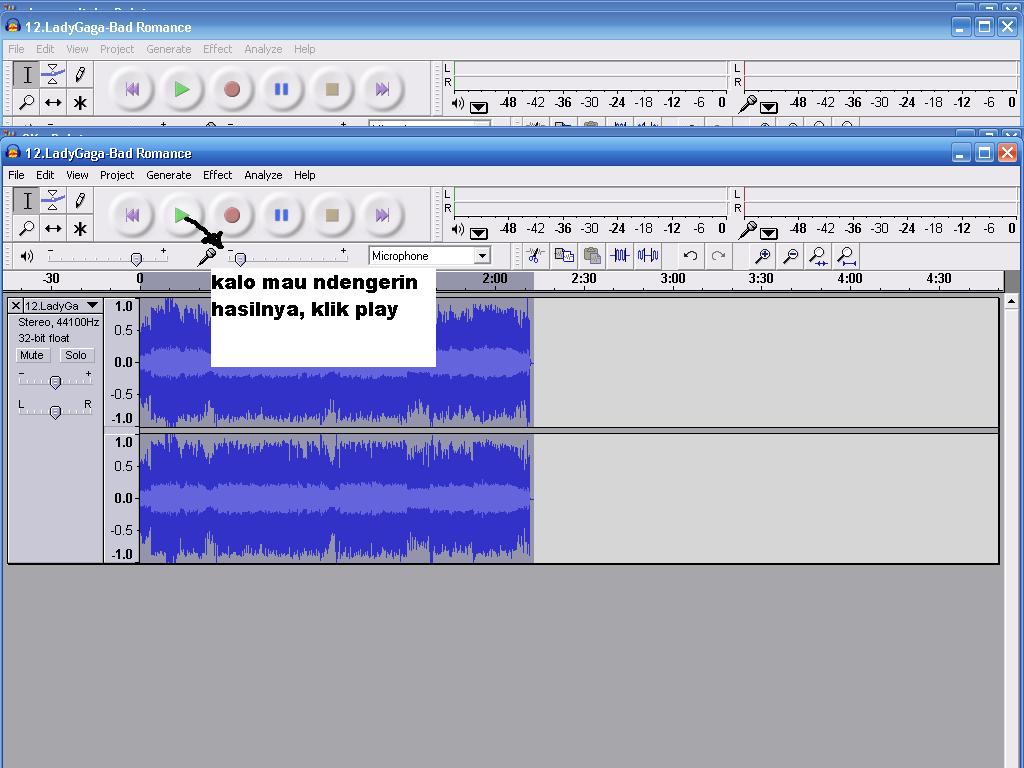Click the Paste icon in edit toolbar

[x=592, y=255]
